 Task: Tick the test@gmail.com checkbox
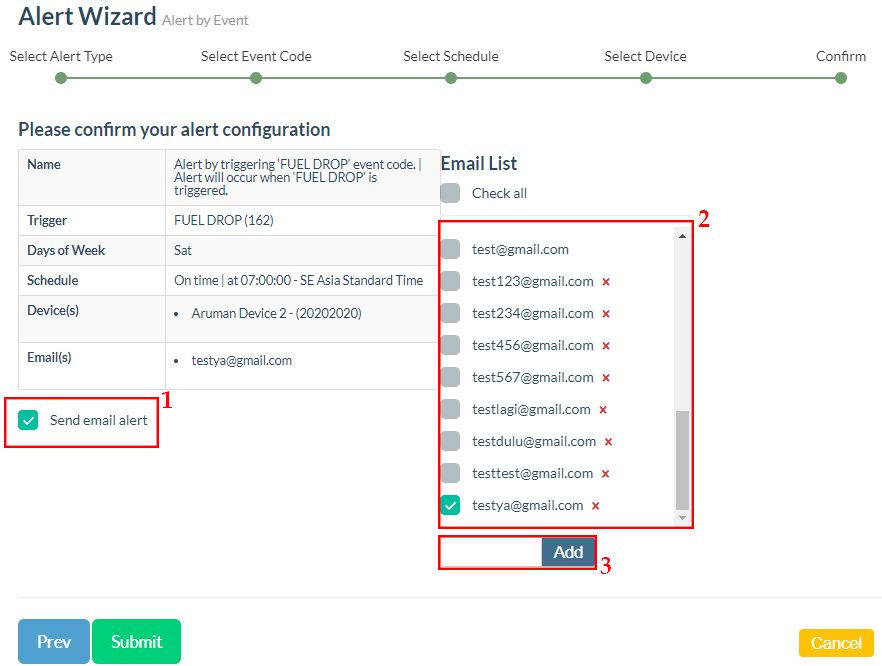[451, 250]
